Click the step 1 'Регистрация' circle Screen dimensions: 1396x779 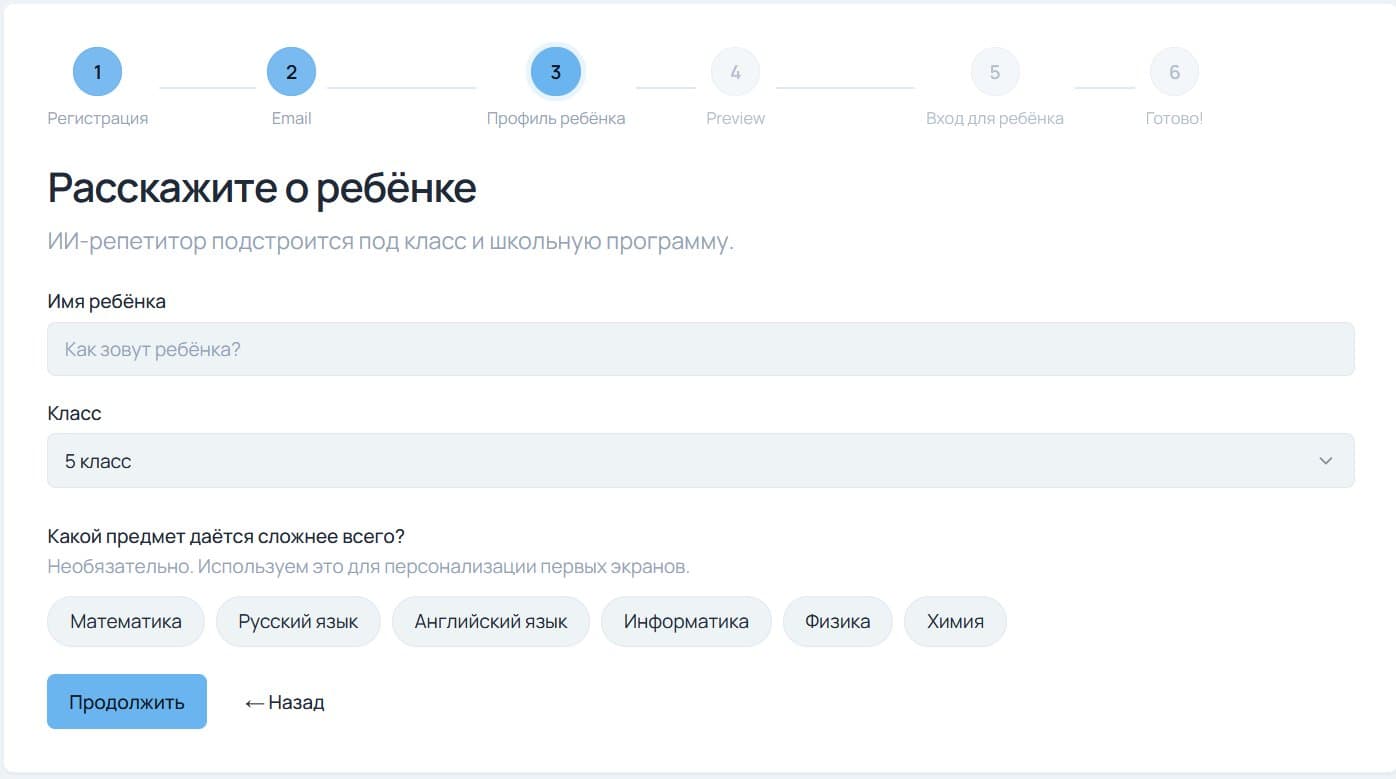(97, 71)
